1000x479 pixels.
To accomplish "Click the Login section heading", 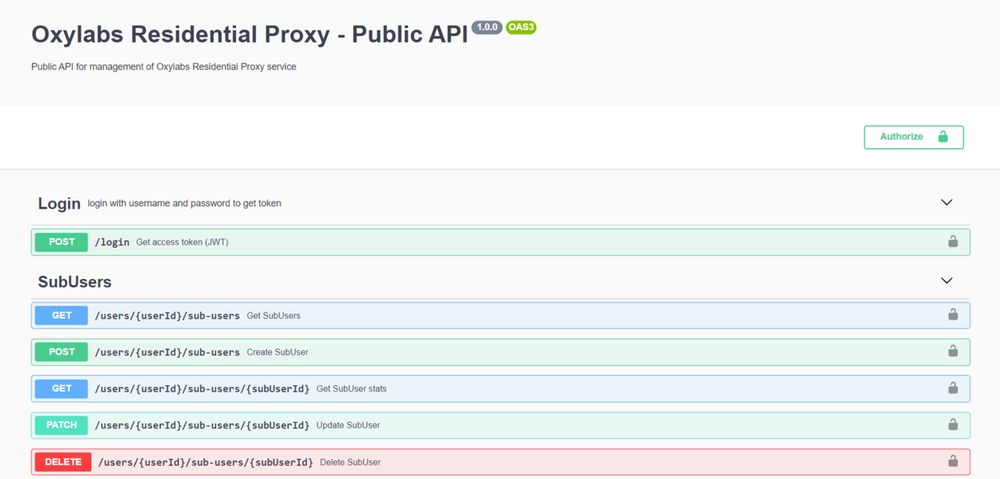I will (59, 203).
